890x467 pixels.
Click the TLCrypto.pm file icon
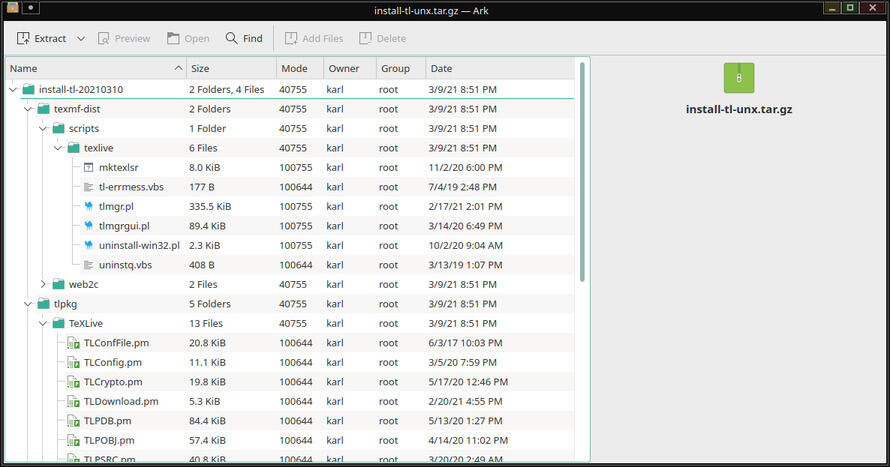click(x=73, y=382)
